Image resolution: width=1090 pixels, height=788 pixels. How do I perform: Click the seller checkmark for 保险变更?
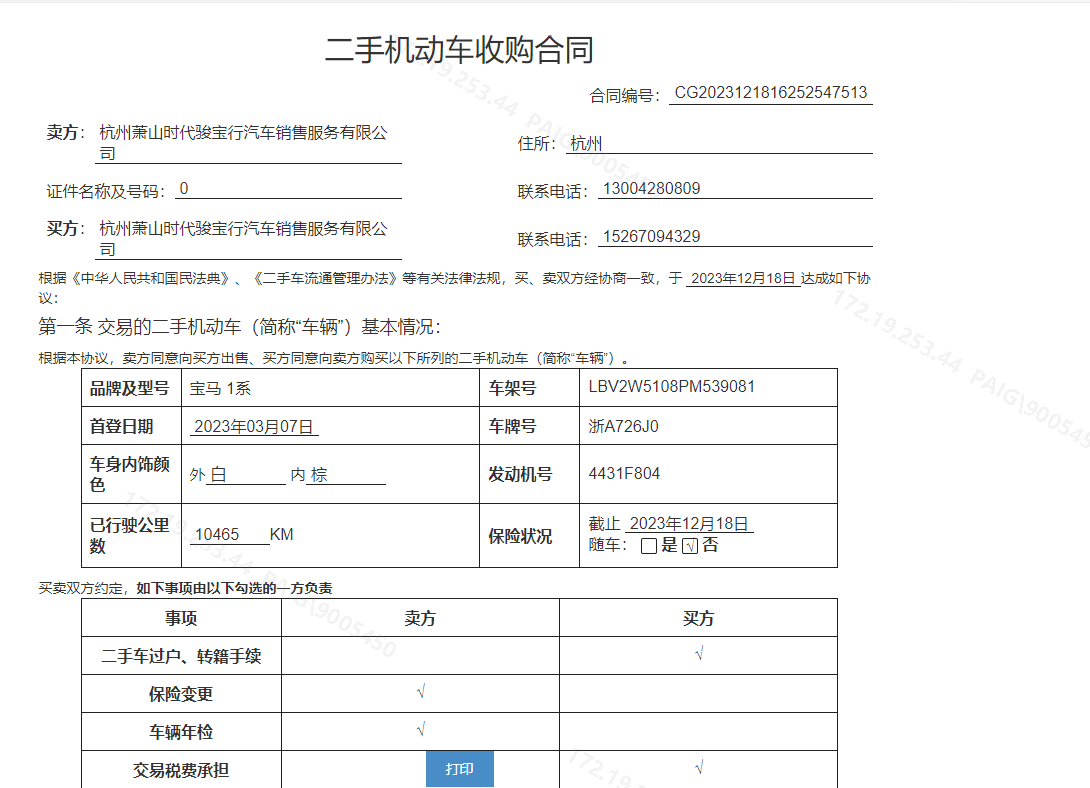(421, 691)
